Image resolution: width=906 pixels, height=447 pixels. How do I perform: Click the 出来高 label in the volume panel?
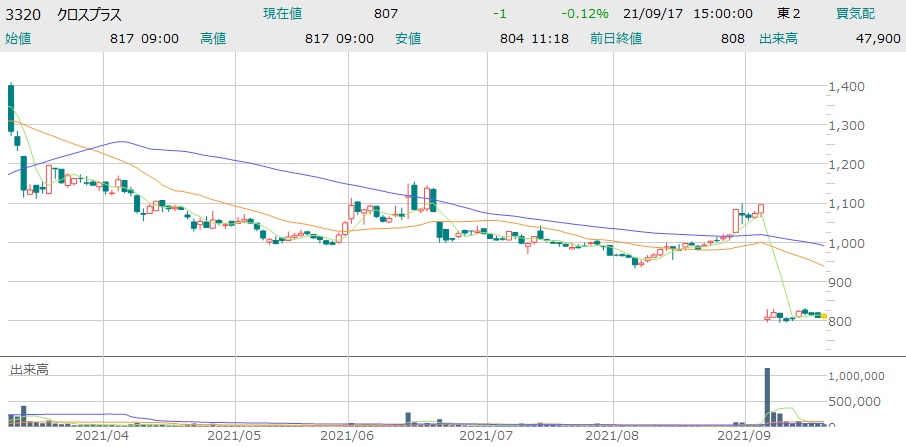(29, 369)
